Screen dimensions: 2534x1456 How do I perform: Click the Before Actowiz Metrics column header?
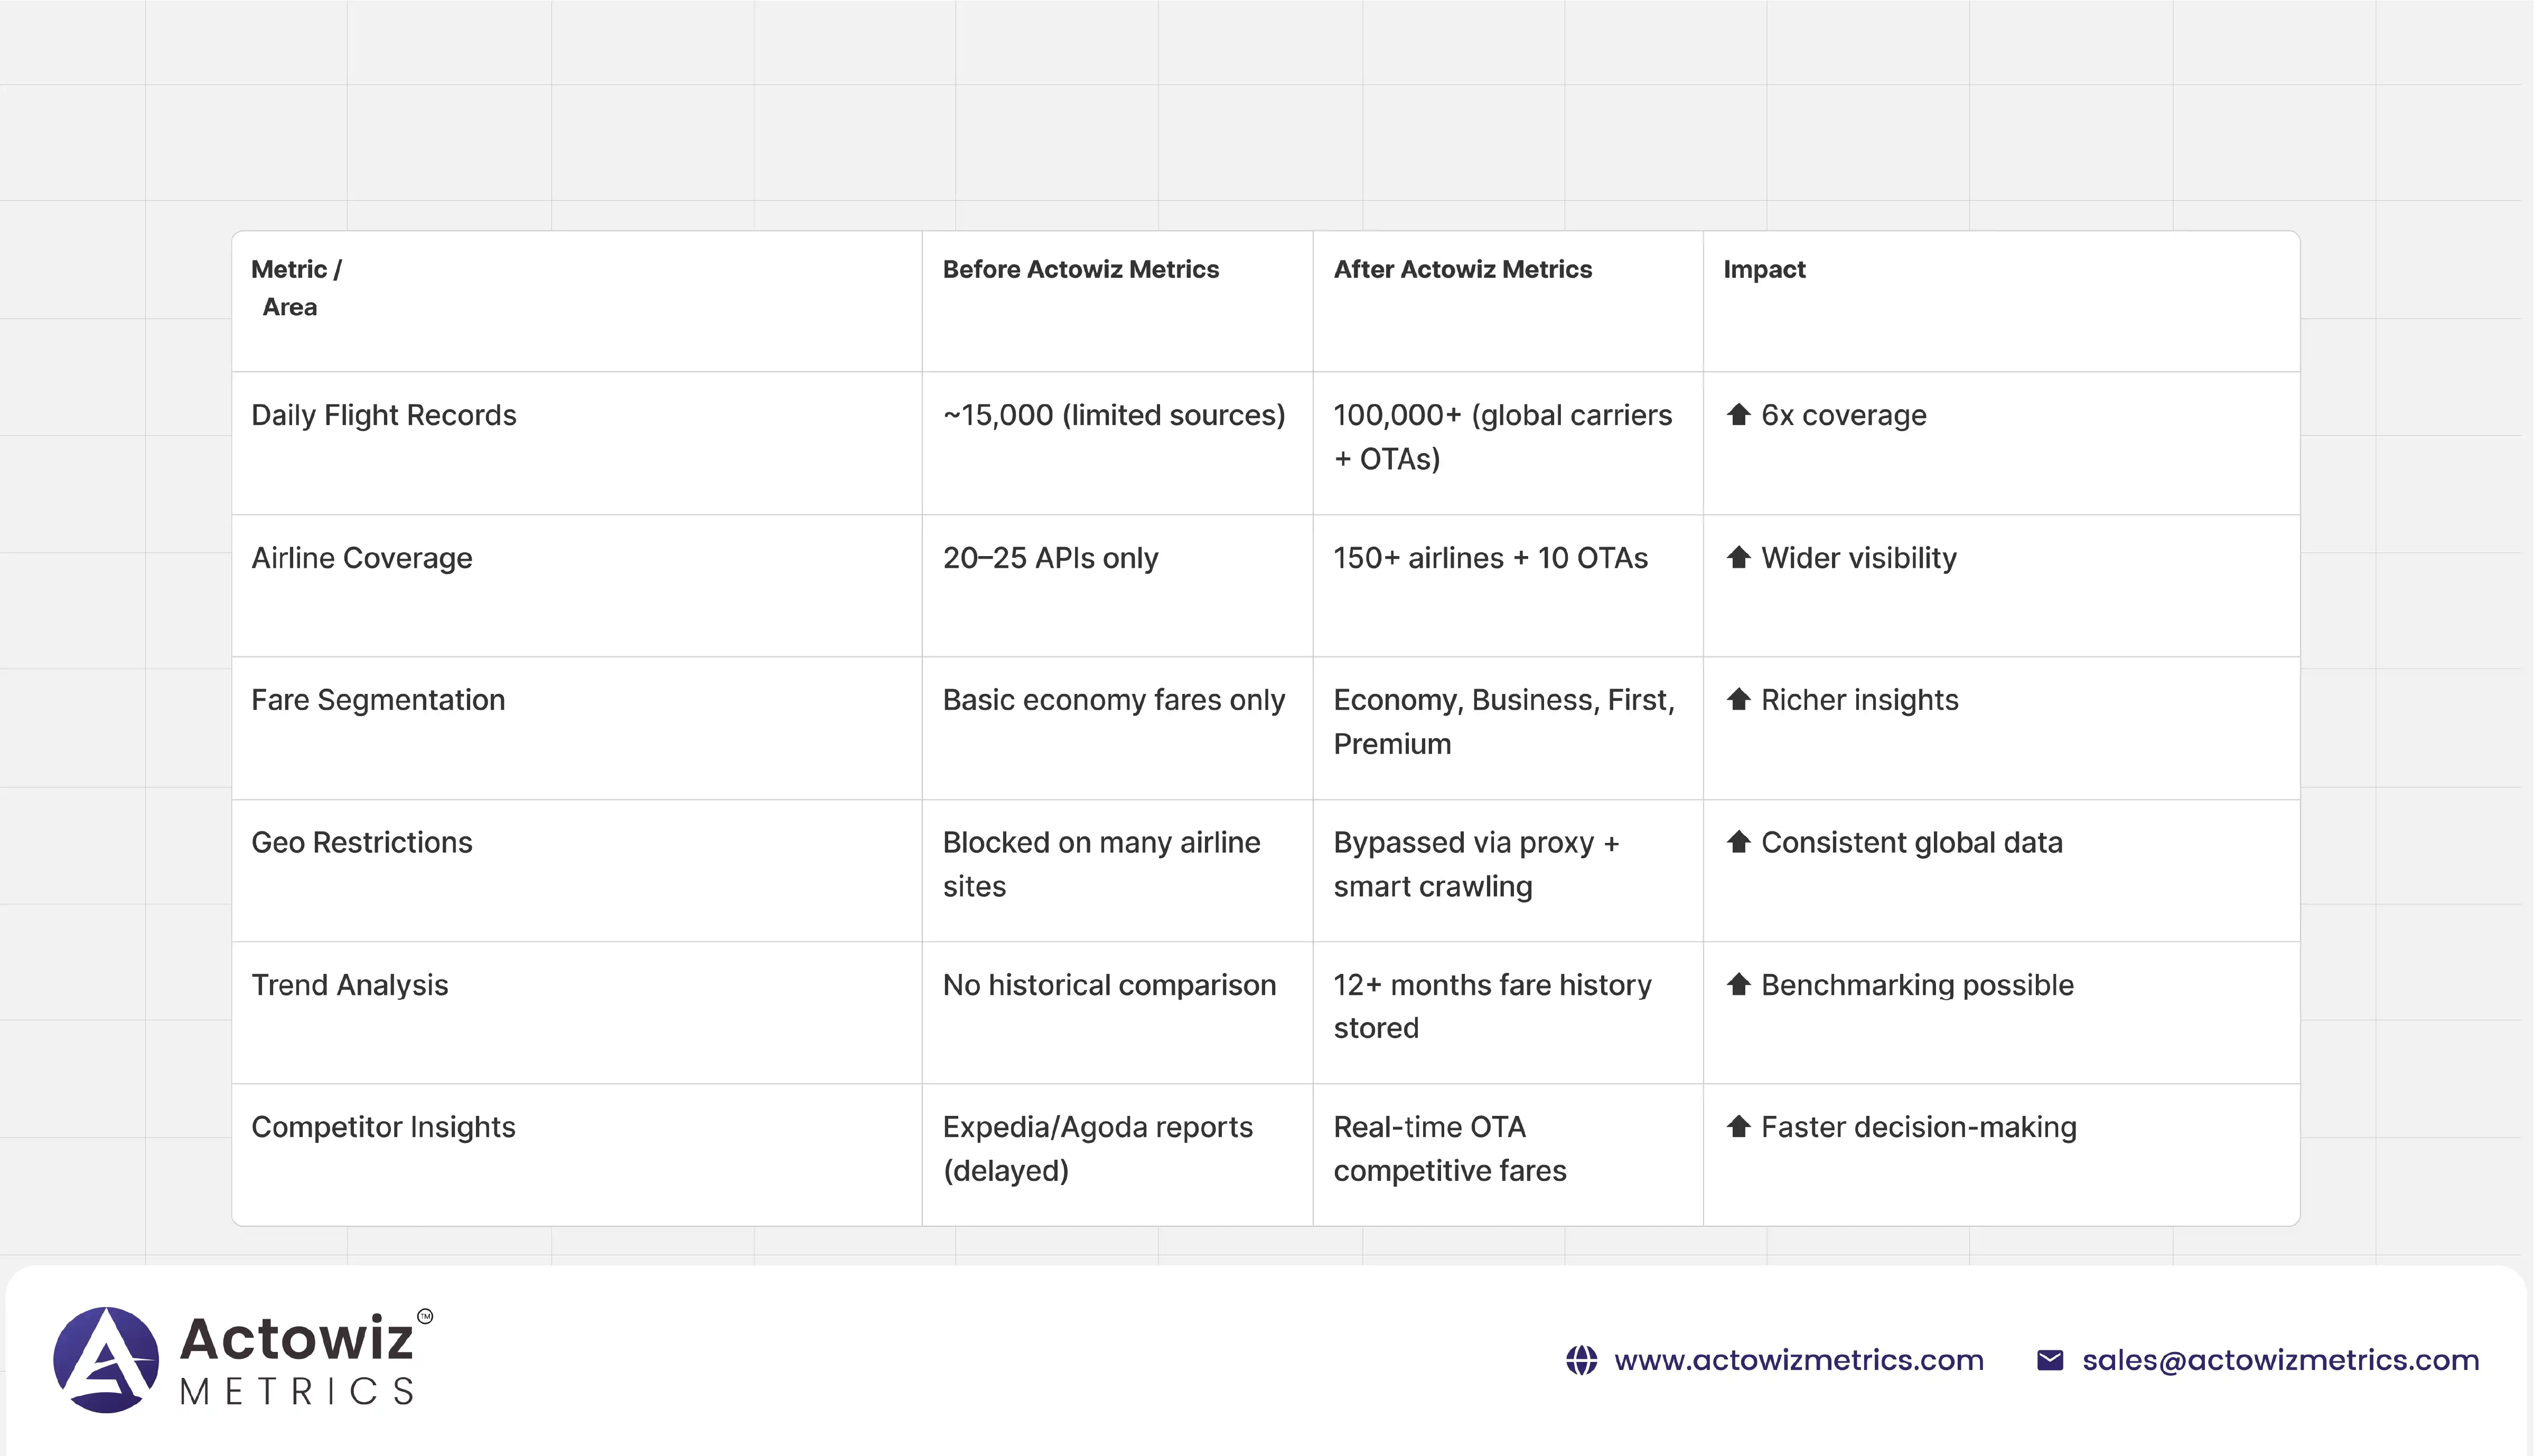[x=1080, y=269]
